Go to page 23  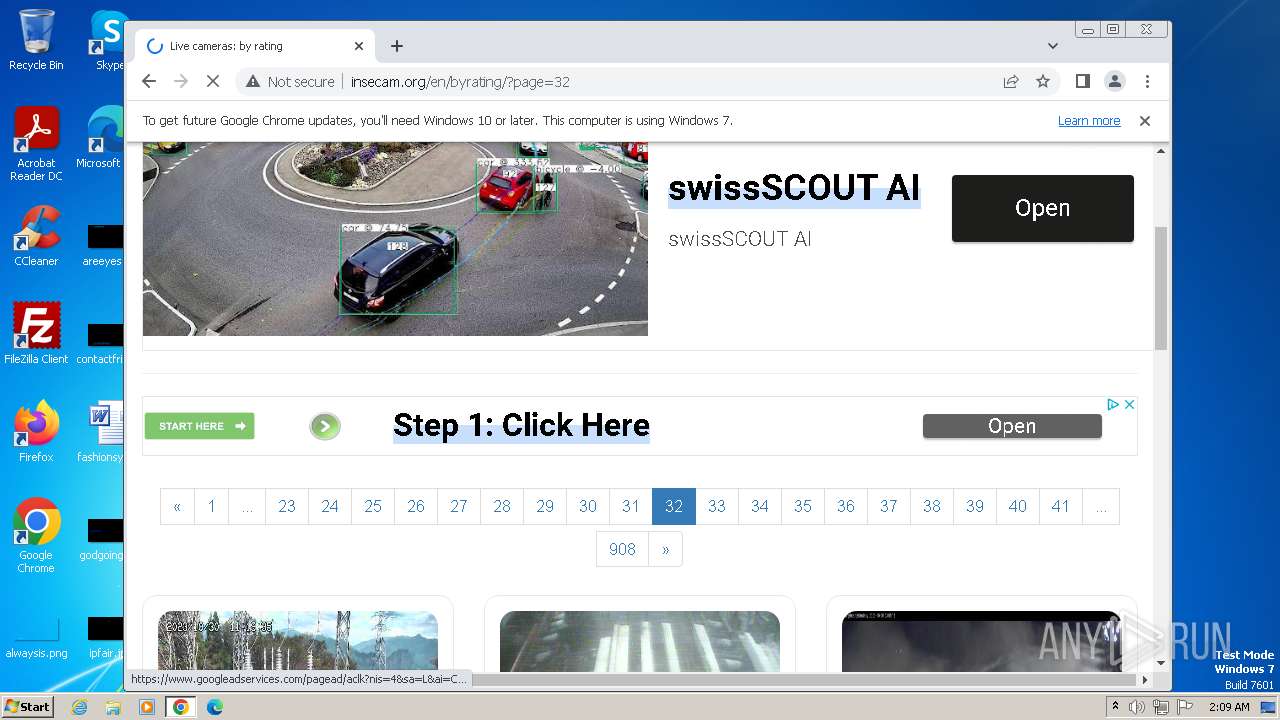click(287, 506)
